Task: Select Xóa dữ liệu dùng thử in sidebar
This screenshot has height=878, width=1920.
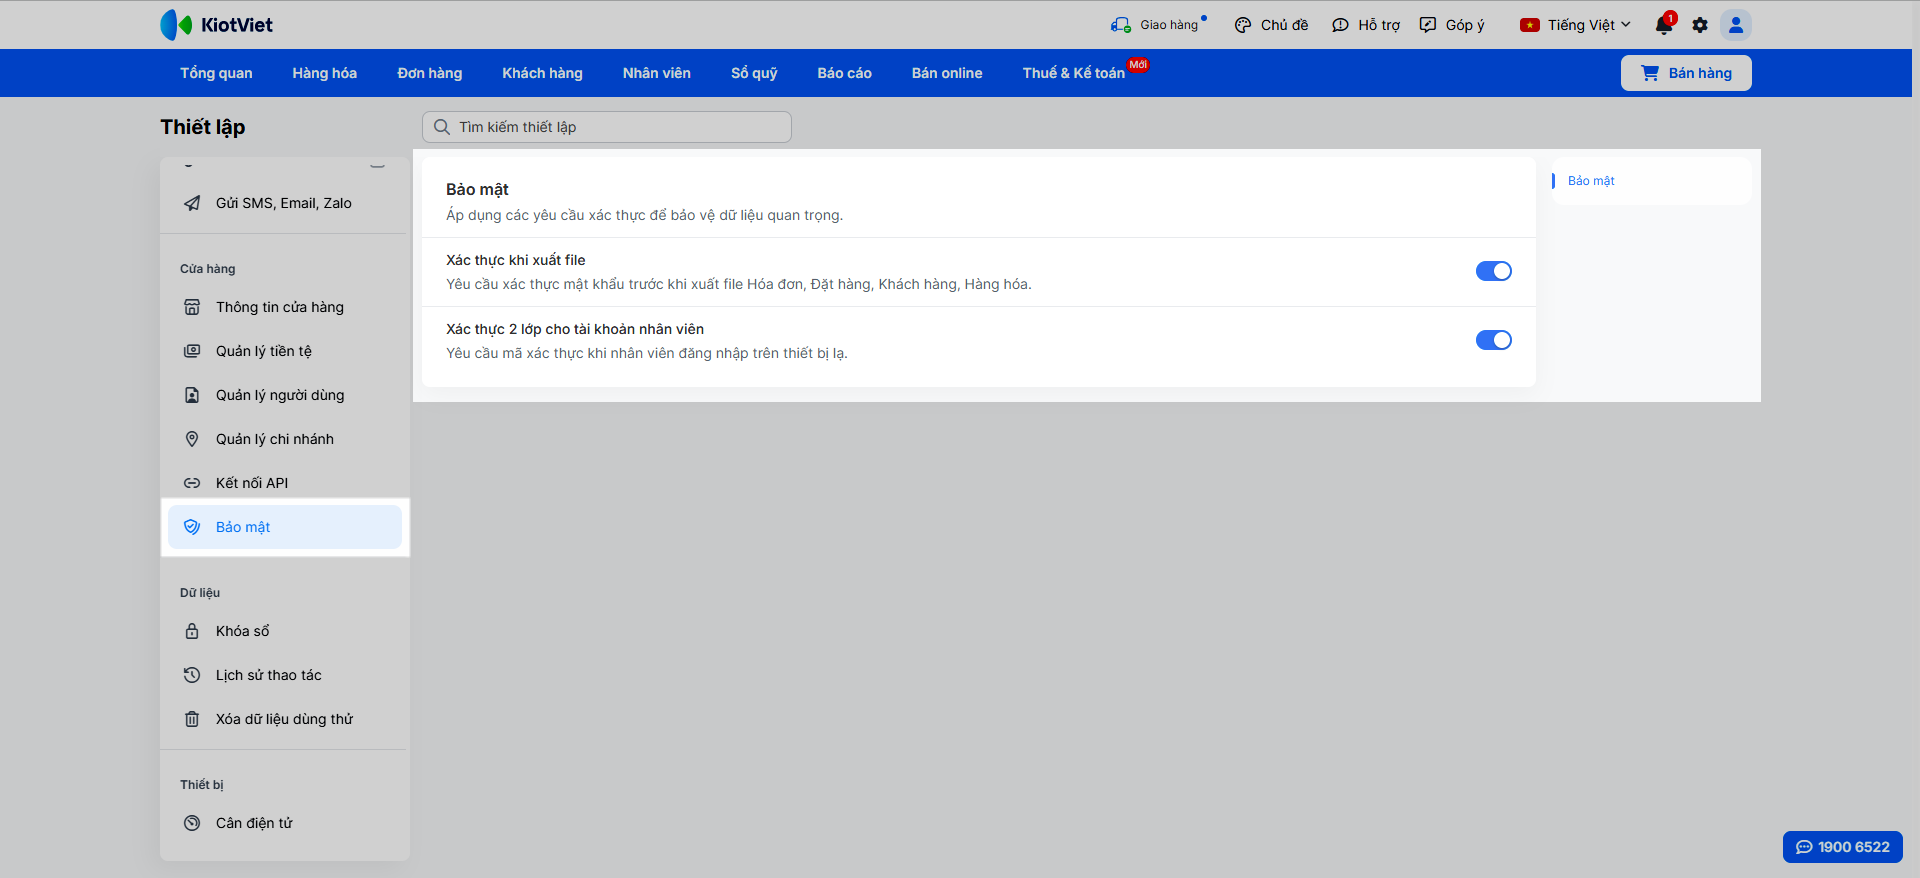Action: tap(285, 719)
